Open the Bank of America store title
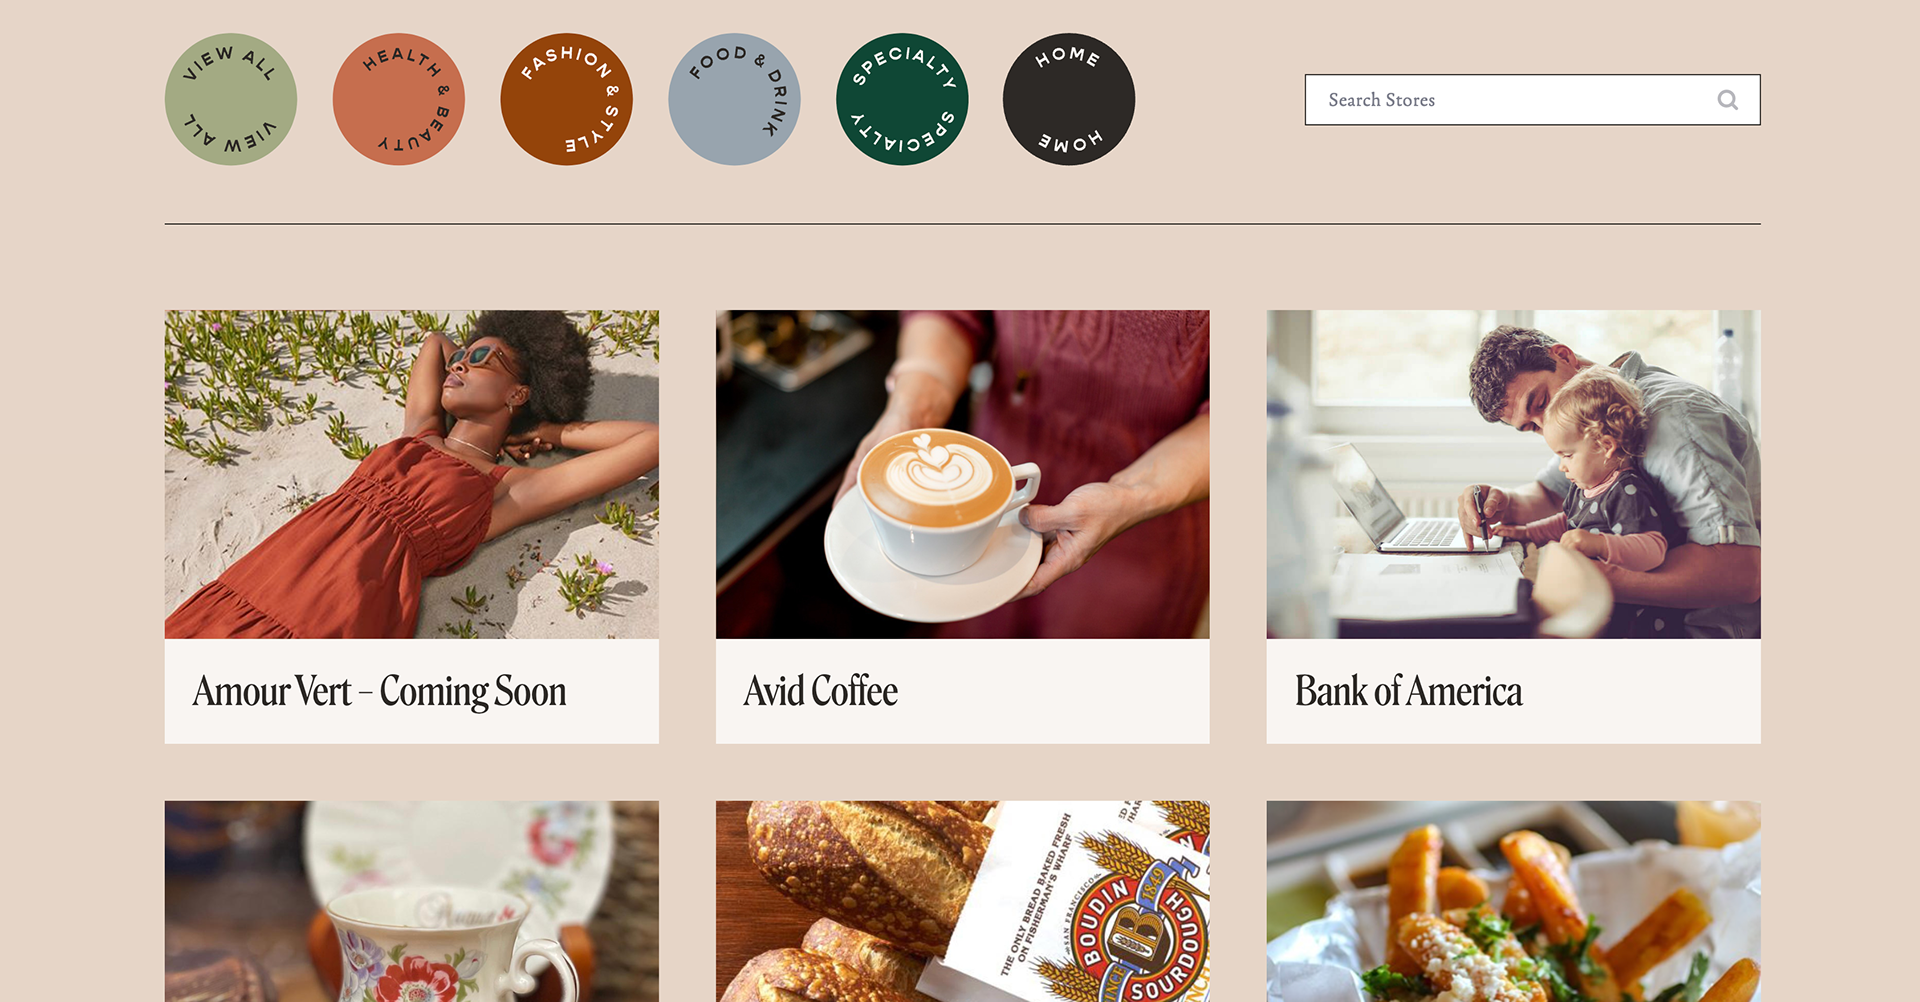Viewport: 1920px width, 1002px height. 1408,691
